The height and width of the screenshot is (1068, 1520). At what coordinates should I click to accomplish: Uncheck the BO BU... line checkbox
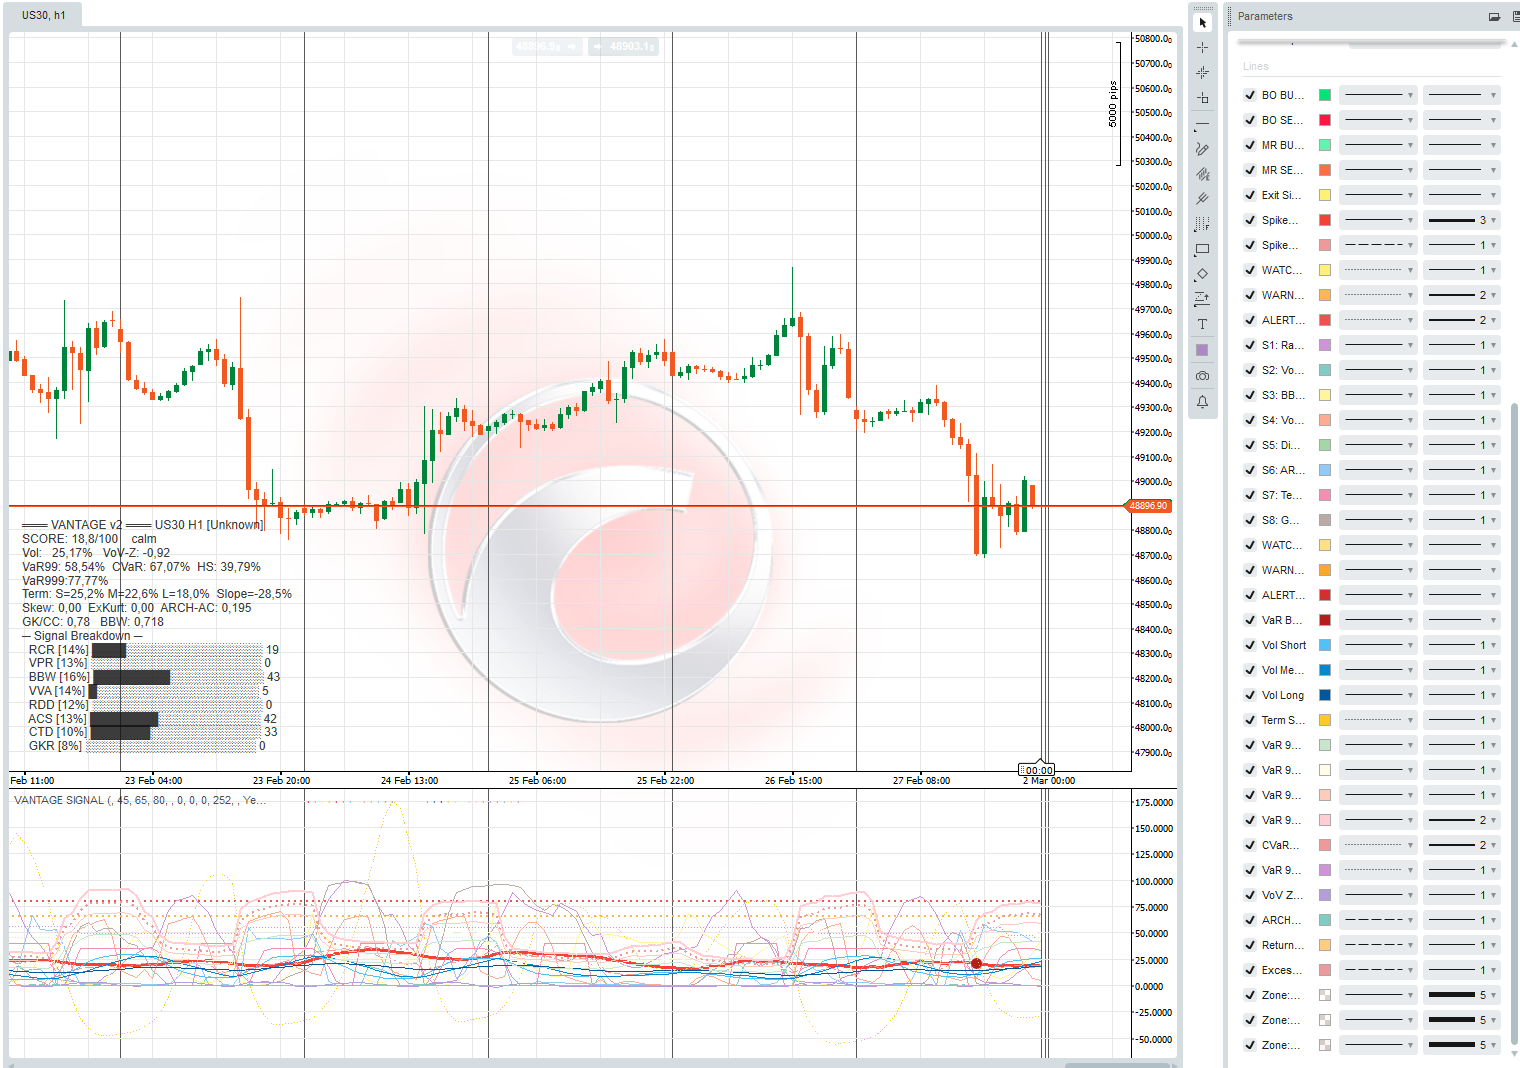tap(1250, 95)
